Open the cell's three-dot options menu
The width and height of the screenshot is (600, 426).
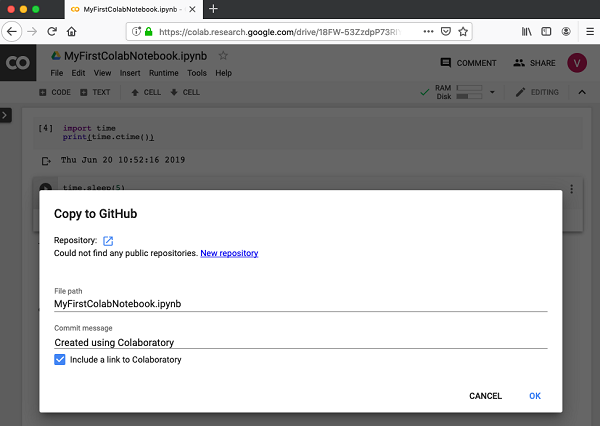(571, 189)
